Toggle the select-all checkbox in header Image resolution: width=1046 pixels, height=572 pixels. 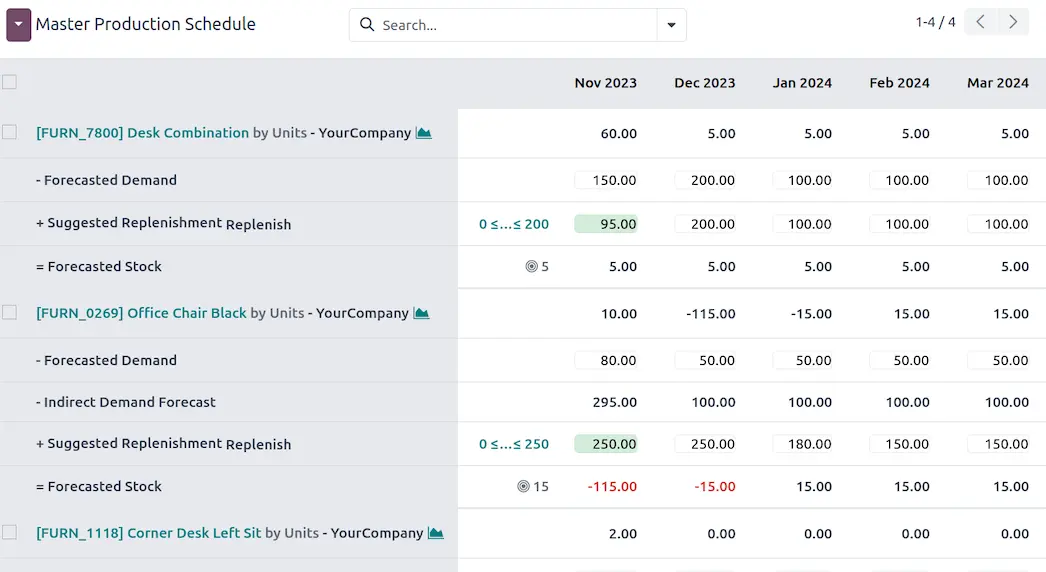pyautogui.click(x=9, y=82)
